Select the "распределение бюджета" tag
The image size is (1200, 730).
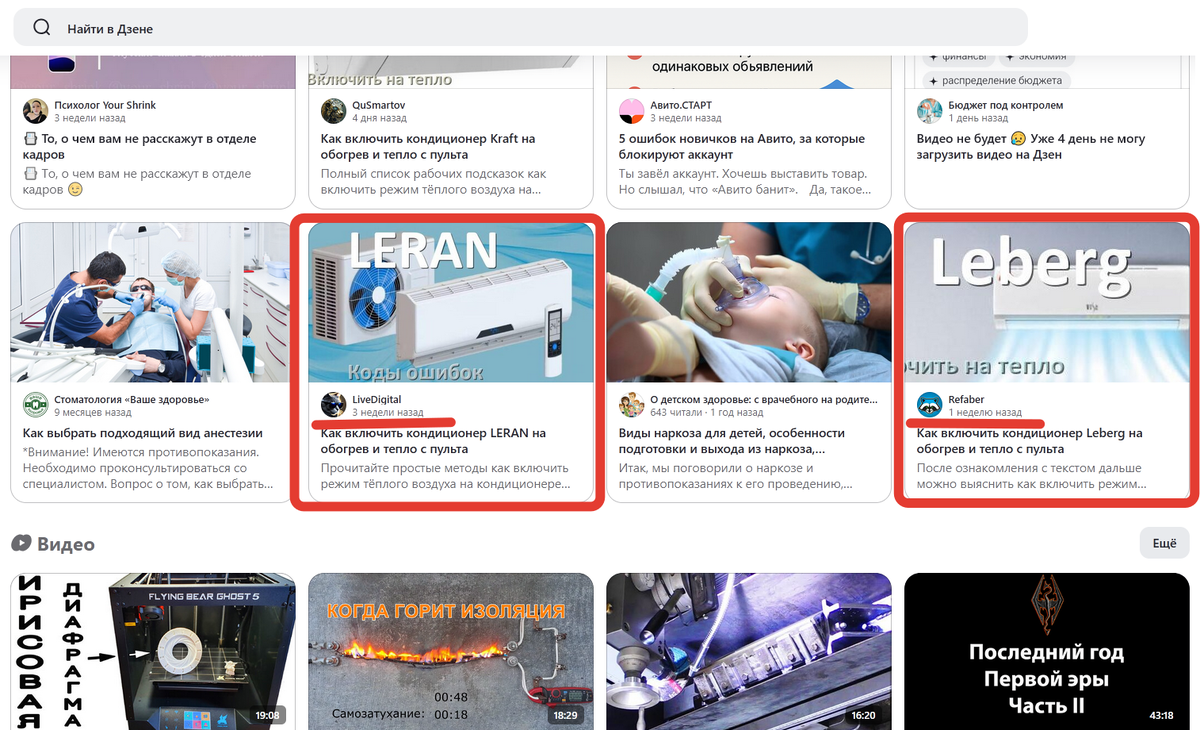[995, 80]
